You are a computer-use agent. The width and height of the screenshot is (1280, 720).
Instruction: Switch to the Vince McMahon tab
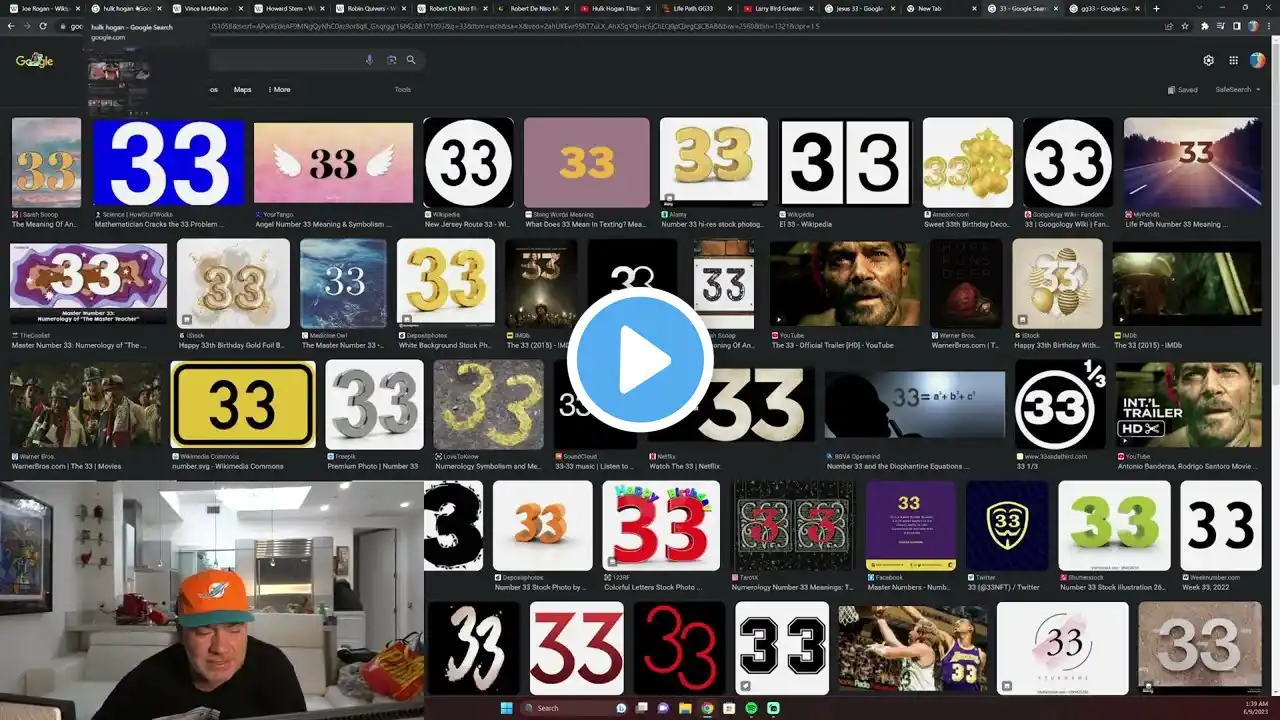click(x=207, y=8)
